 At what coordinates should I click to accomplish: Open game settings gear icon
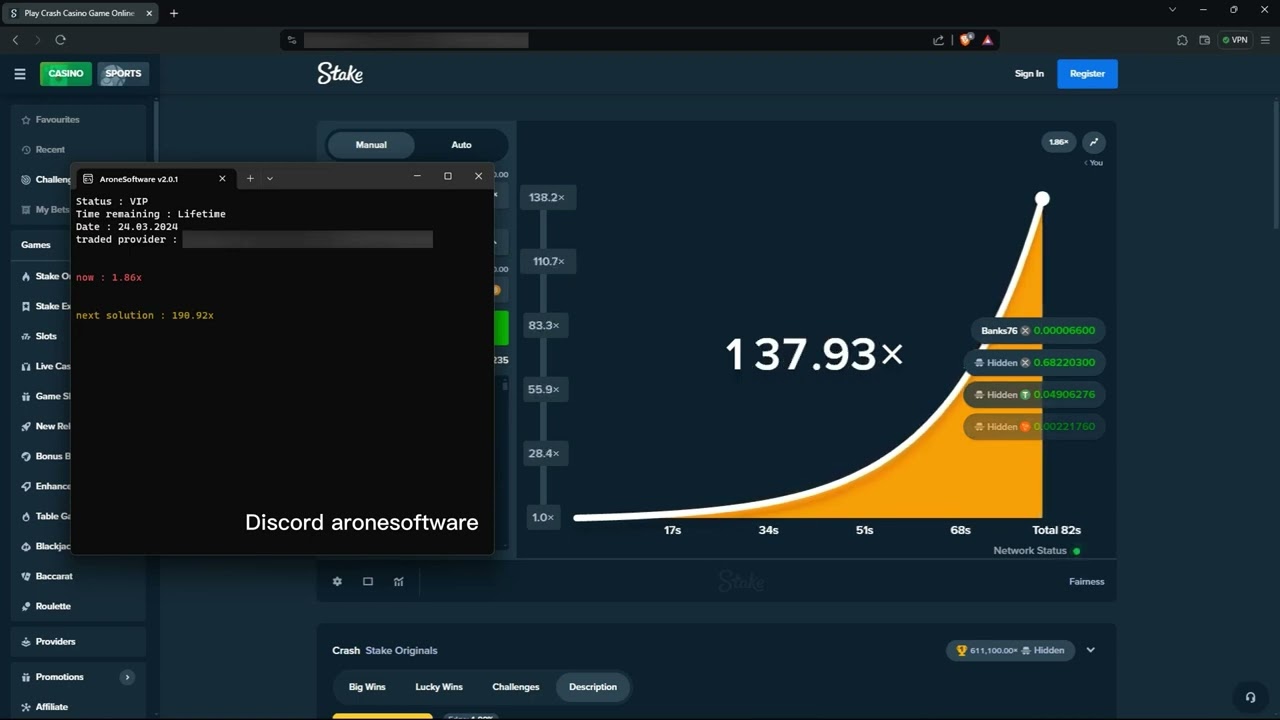(337, 581)
